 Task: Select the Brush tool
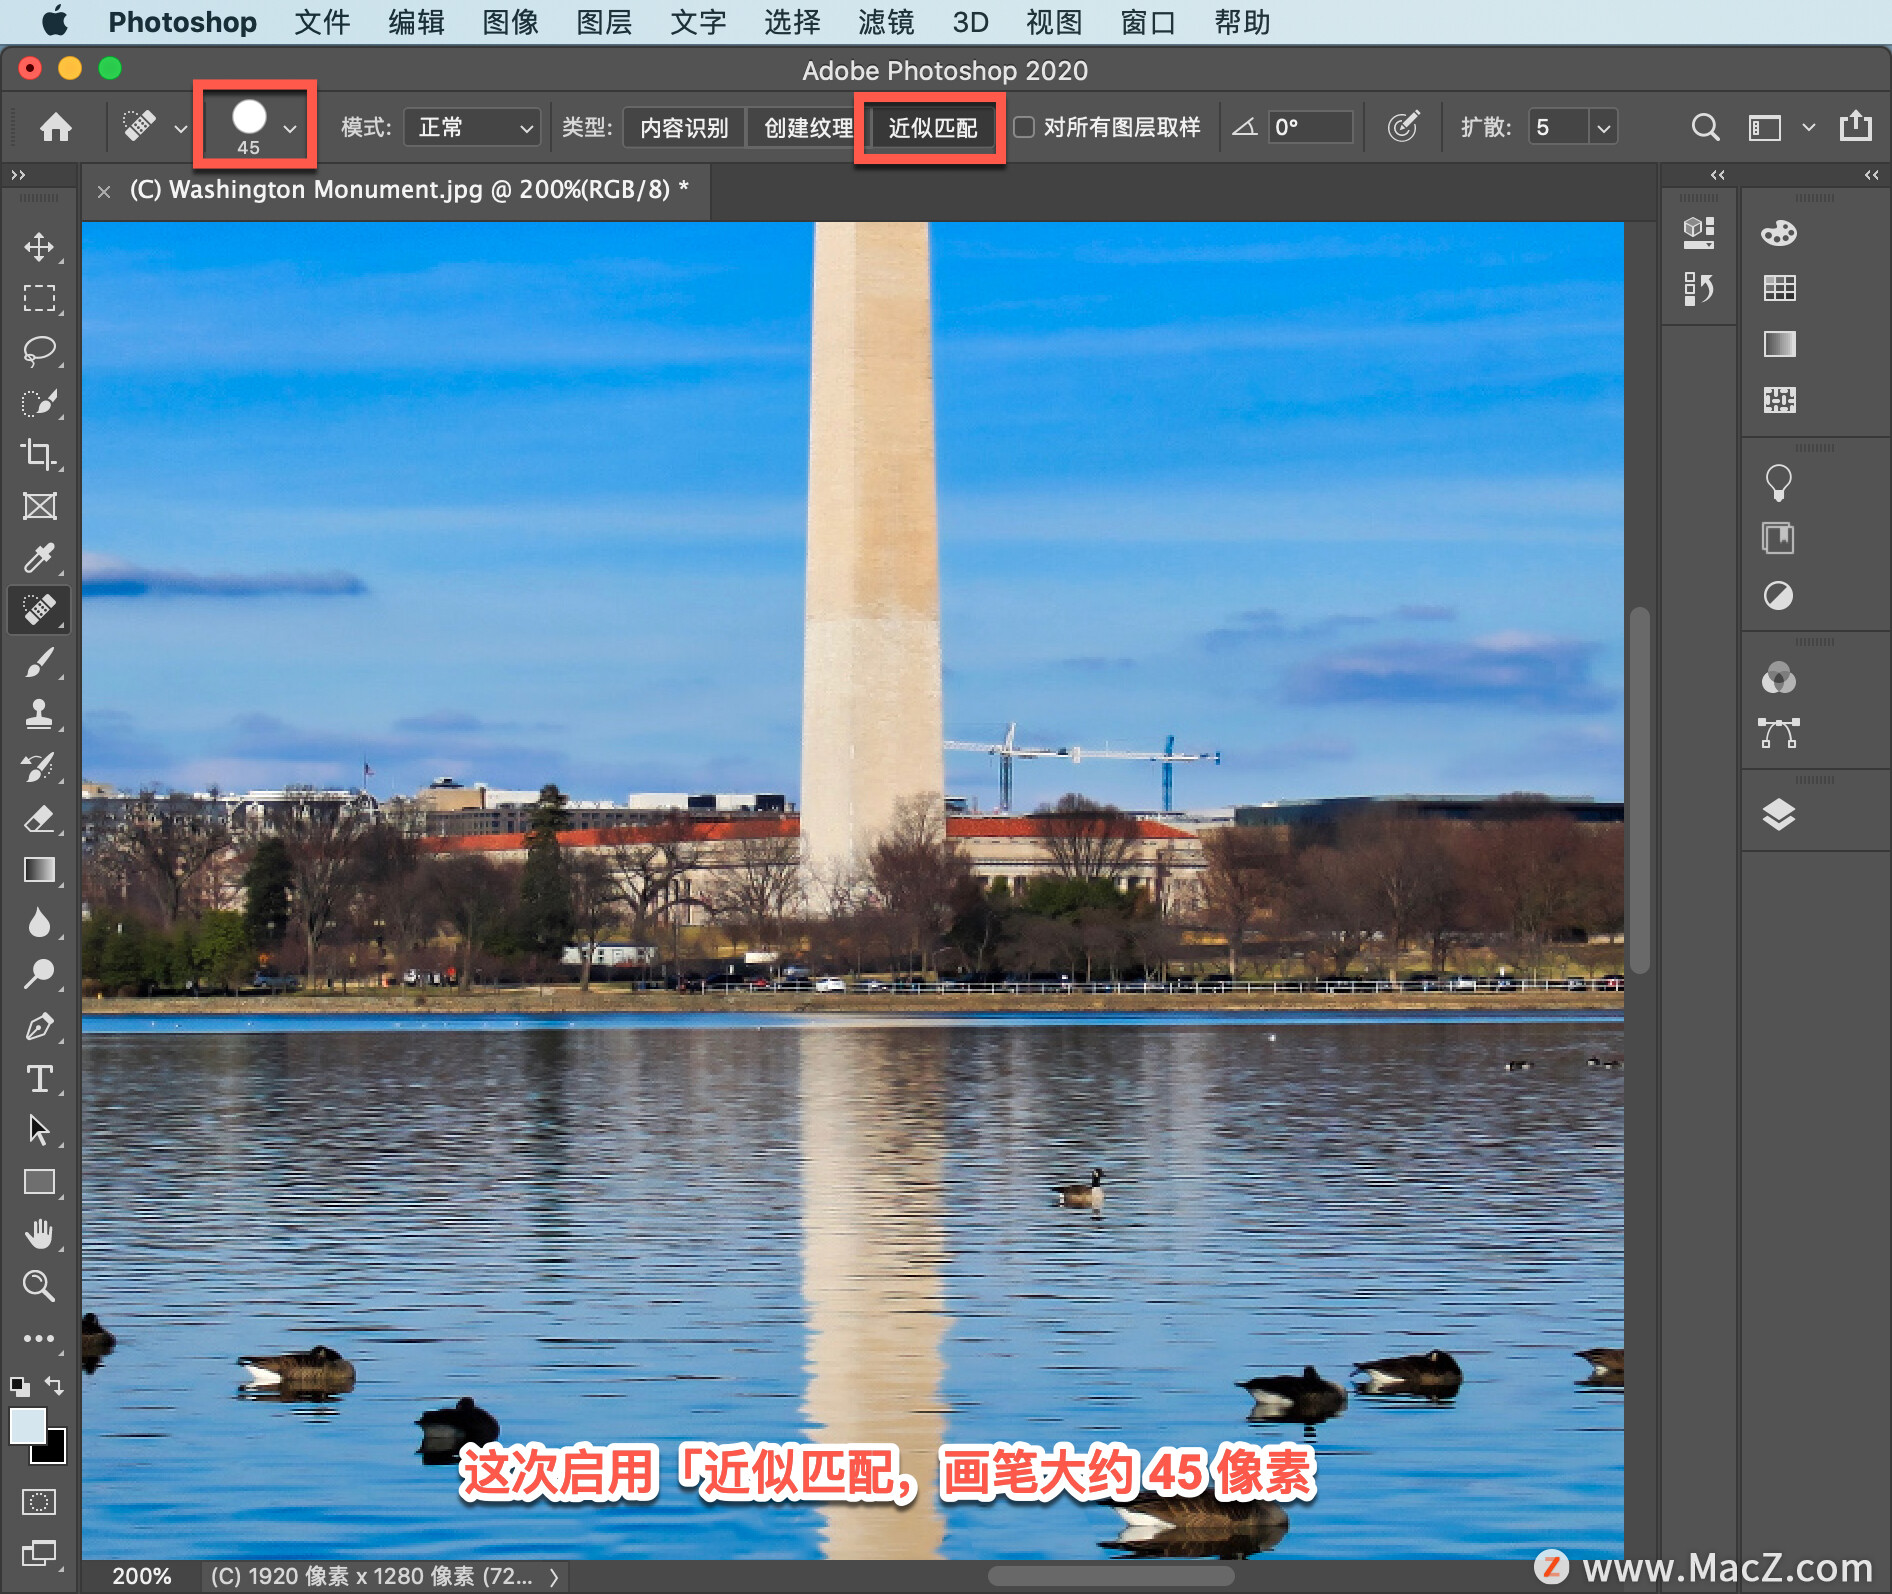pyautogui.click(x=39, y=662)
